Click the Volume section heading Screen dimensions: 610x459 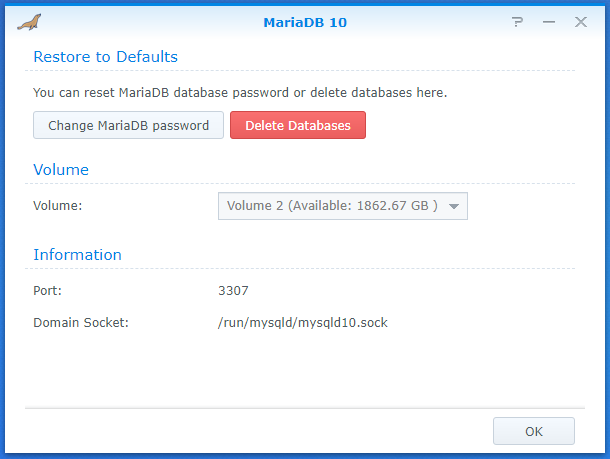click(61, 170)
